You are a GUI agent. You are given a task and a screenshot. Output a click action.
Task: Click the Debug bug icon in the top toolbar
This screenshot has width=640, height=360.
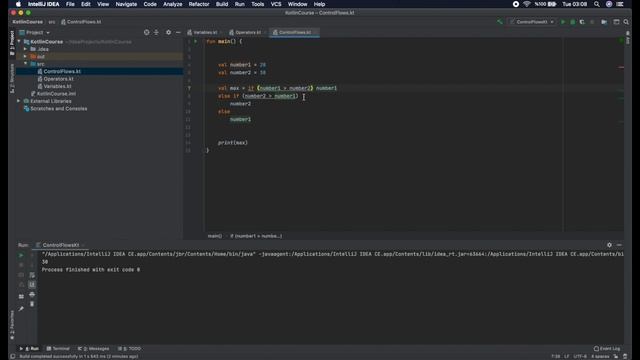point(573,22)
